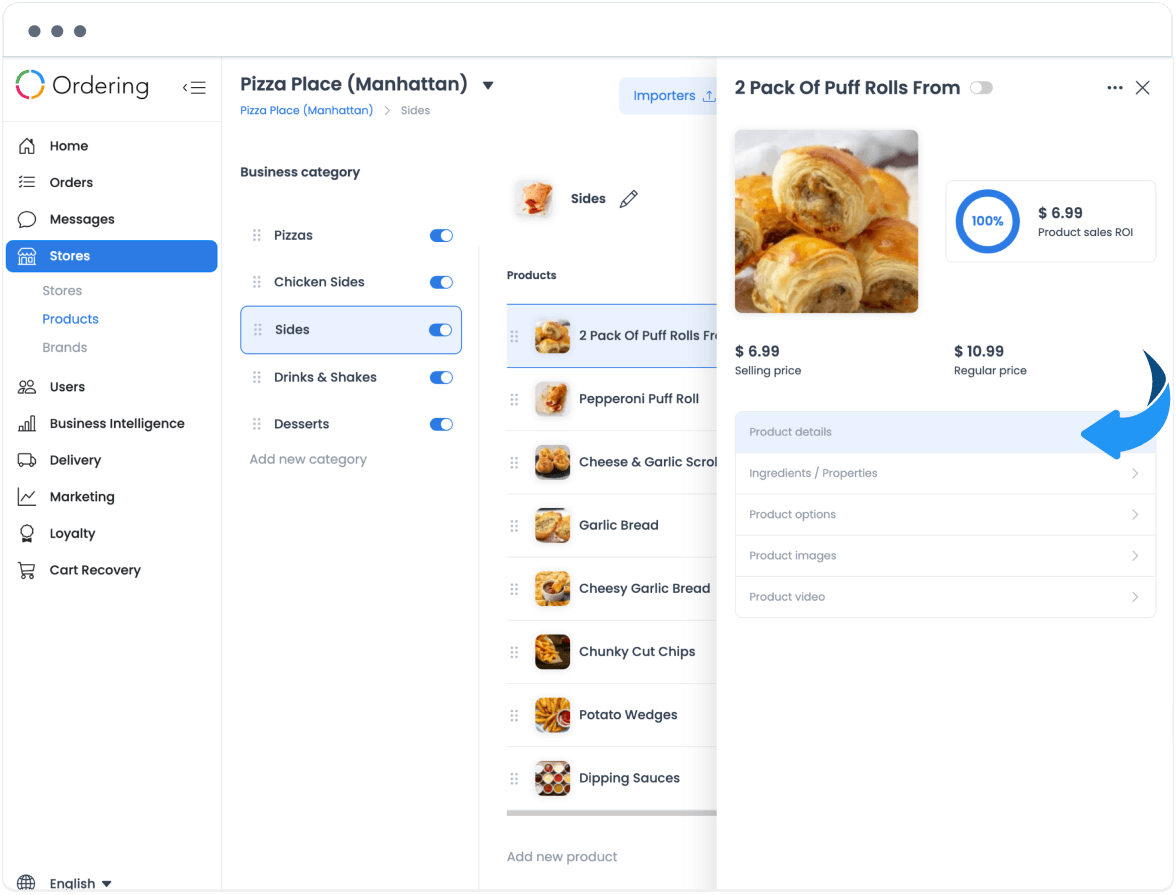Click the Garlic Bread thumbnail icon

tap(552, 526)
